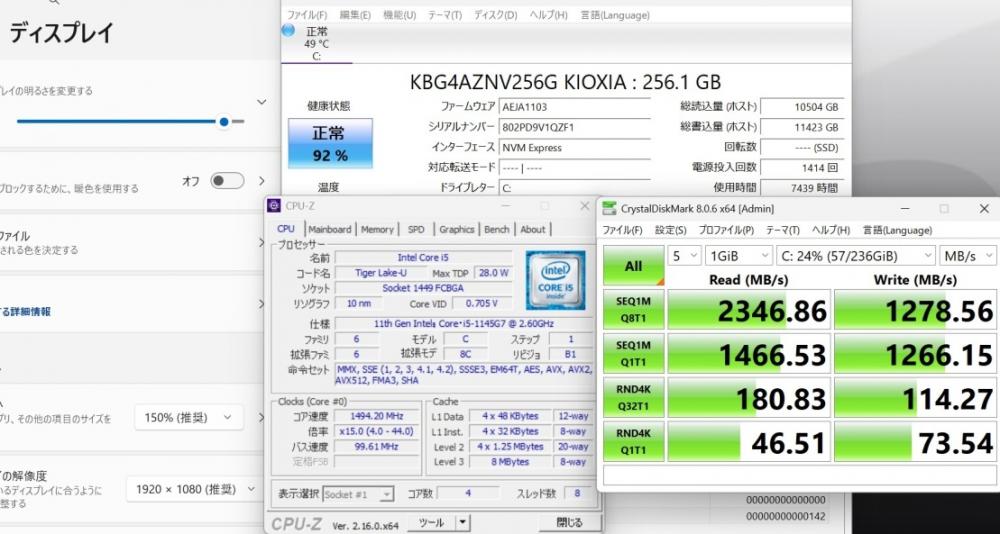Switch to the Mainboard tab in CPU-Z

(x=330, y=229)
